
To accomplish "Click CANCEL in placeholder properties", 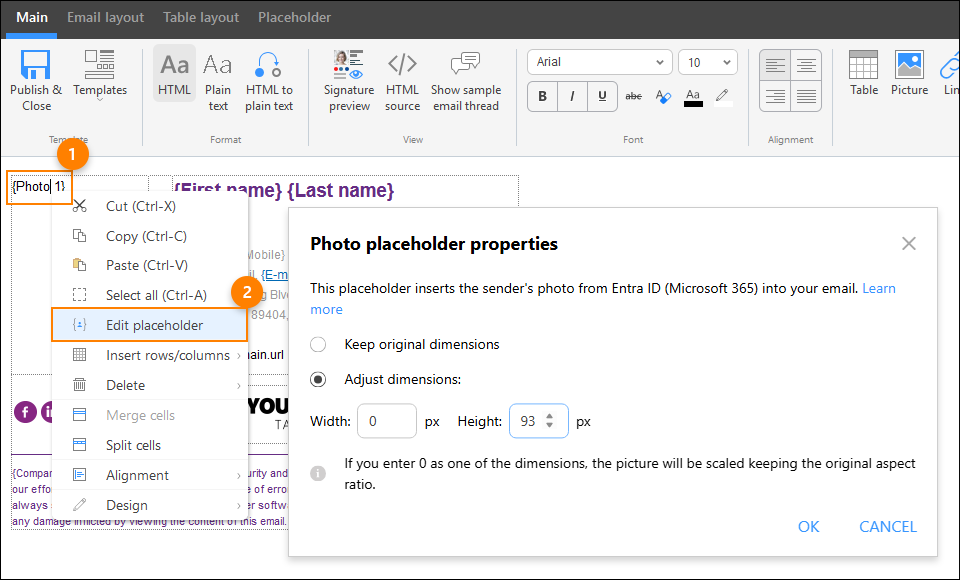I will tap(888, 527).
